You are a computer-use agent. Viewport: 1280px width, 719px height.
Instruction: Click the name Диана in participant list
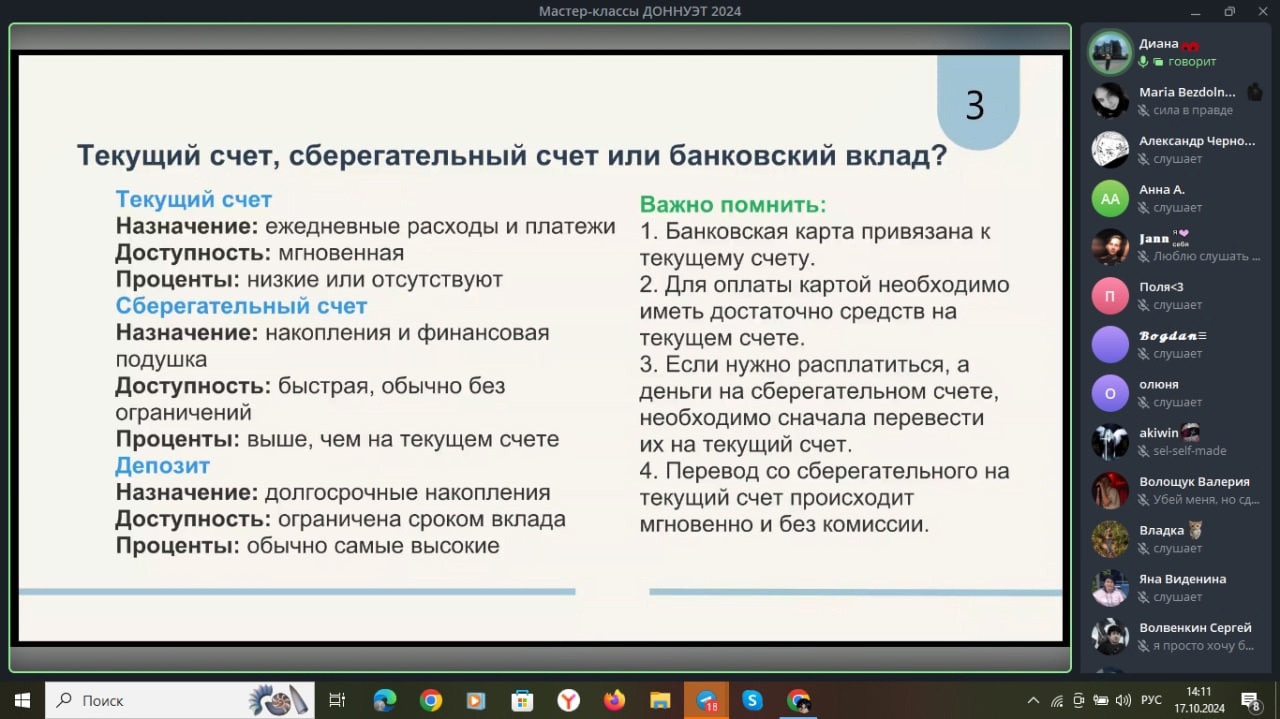(x=1158, y=44)
